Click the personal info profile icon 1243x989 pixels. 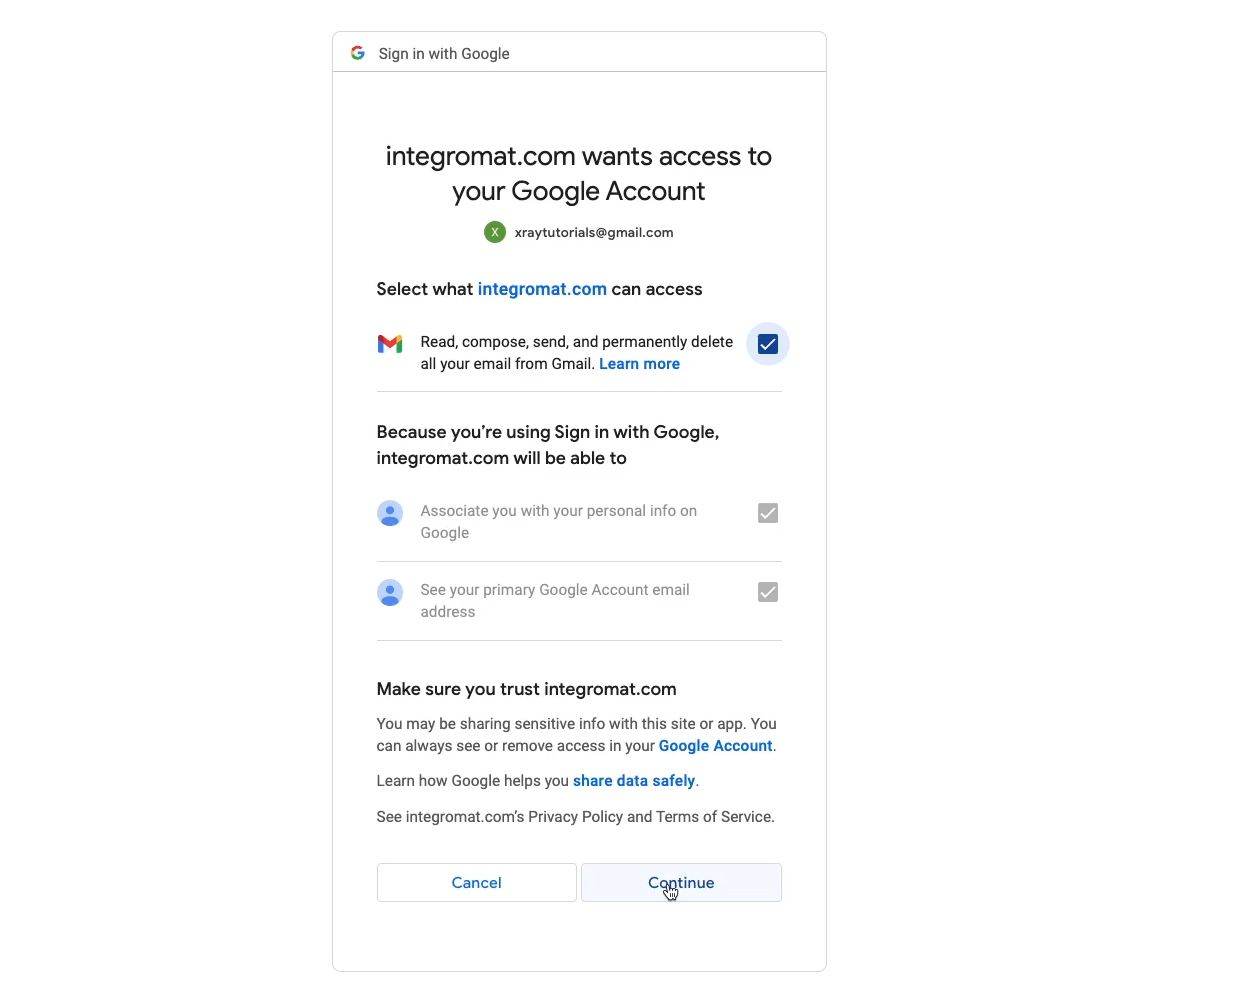[x=390, y=513]
